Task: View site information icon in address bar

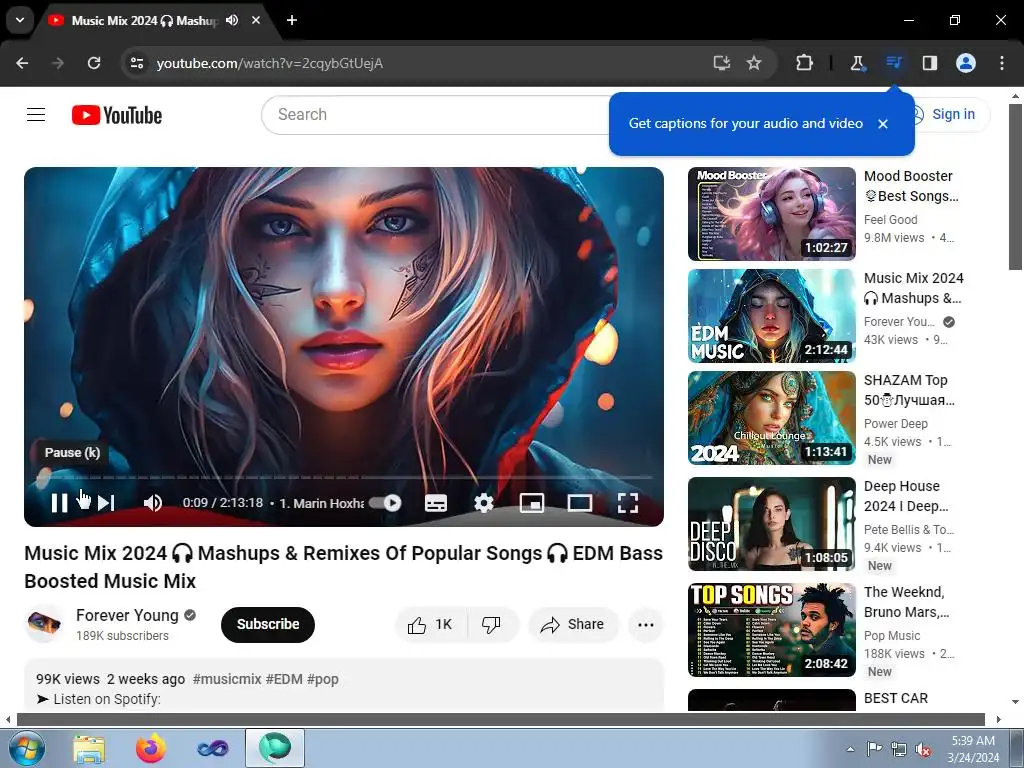Action: [x=136, y=63]
